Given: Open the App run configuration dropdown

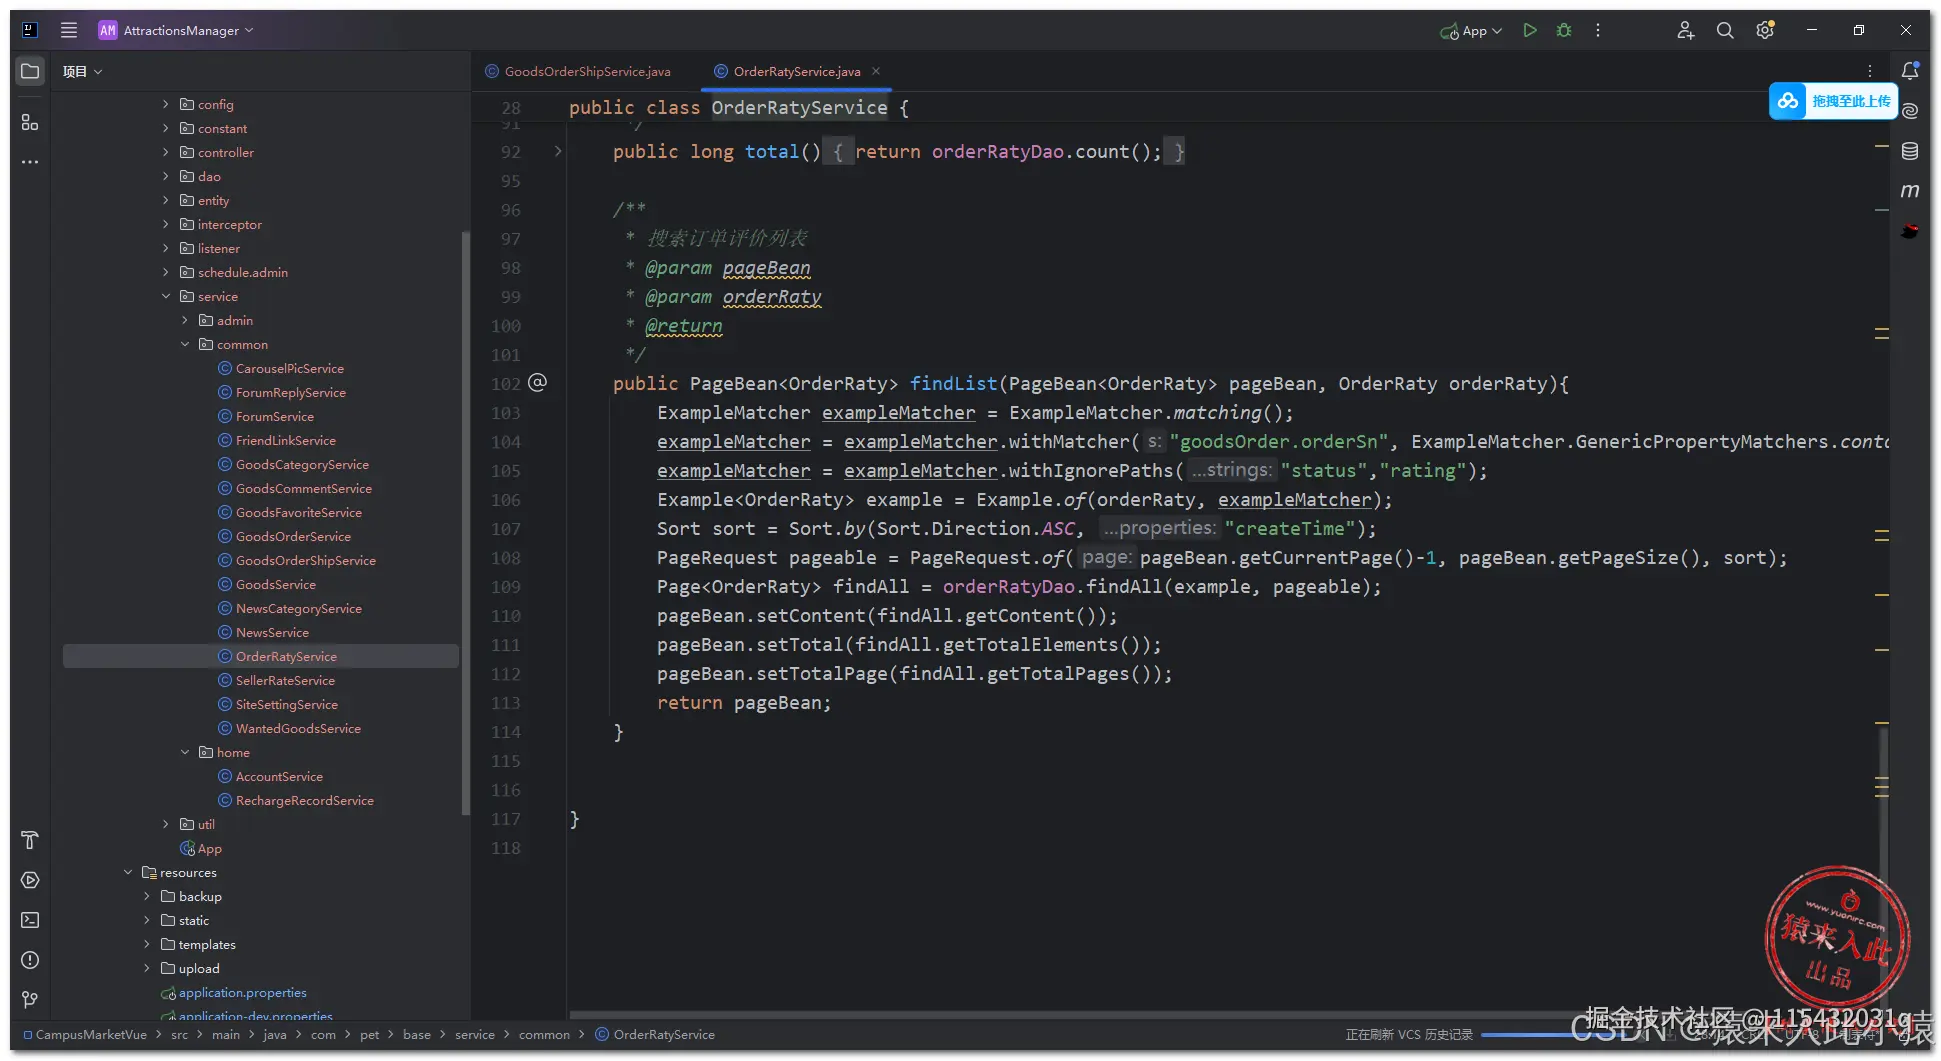Looking at the screenshot, I should point(1471,31).
